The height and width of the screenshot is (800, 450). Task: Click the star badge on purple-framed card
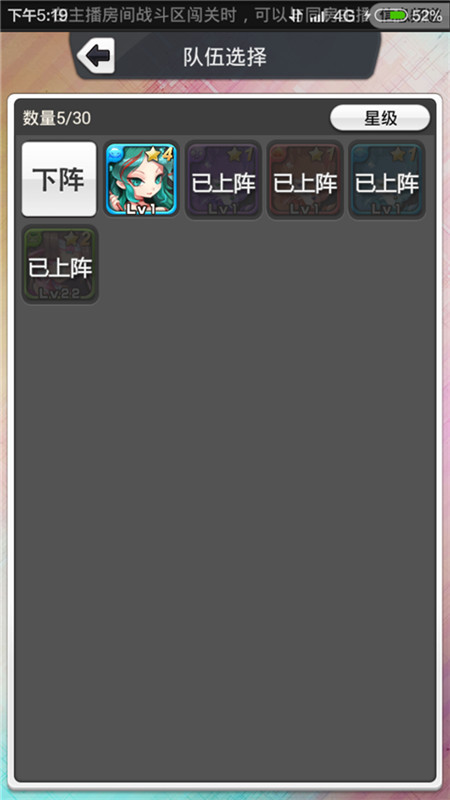[x=241, y=154]
